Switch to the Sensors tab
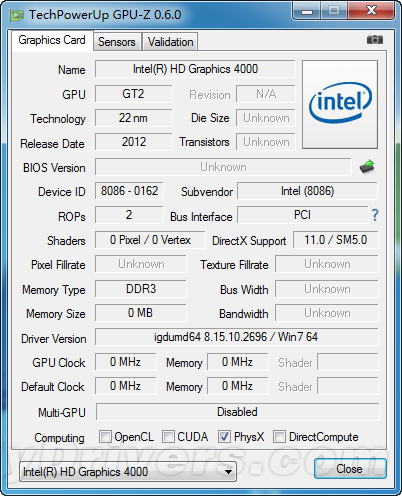The height and width of the screenshot is (496, 402). (117, 42)
